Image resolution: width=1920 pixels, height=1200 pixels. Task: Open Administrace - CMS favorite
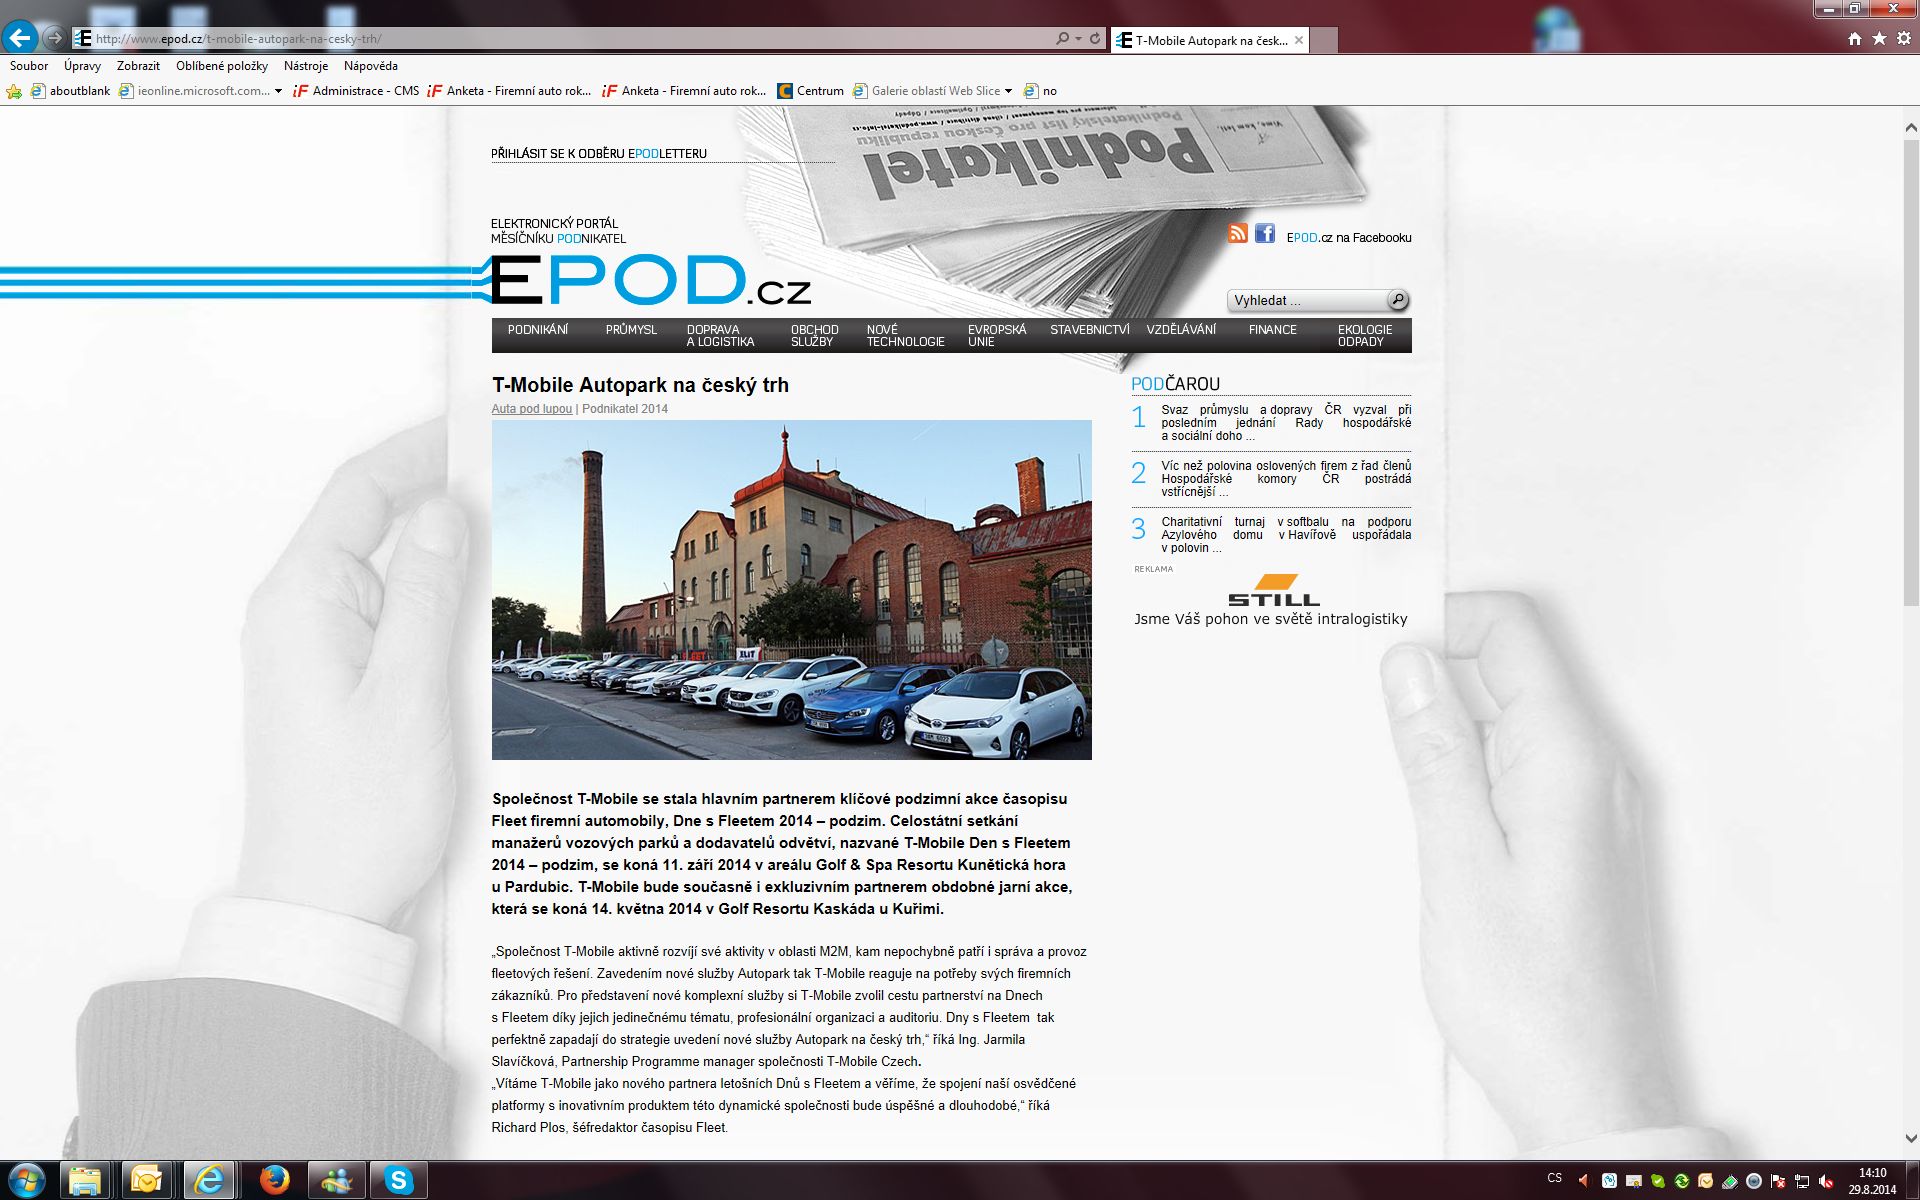pos(356,91)
